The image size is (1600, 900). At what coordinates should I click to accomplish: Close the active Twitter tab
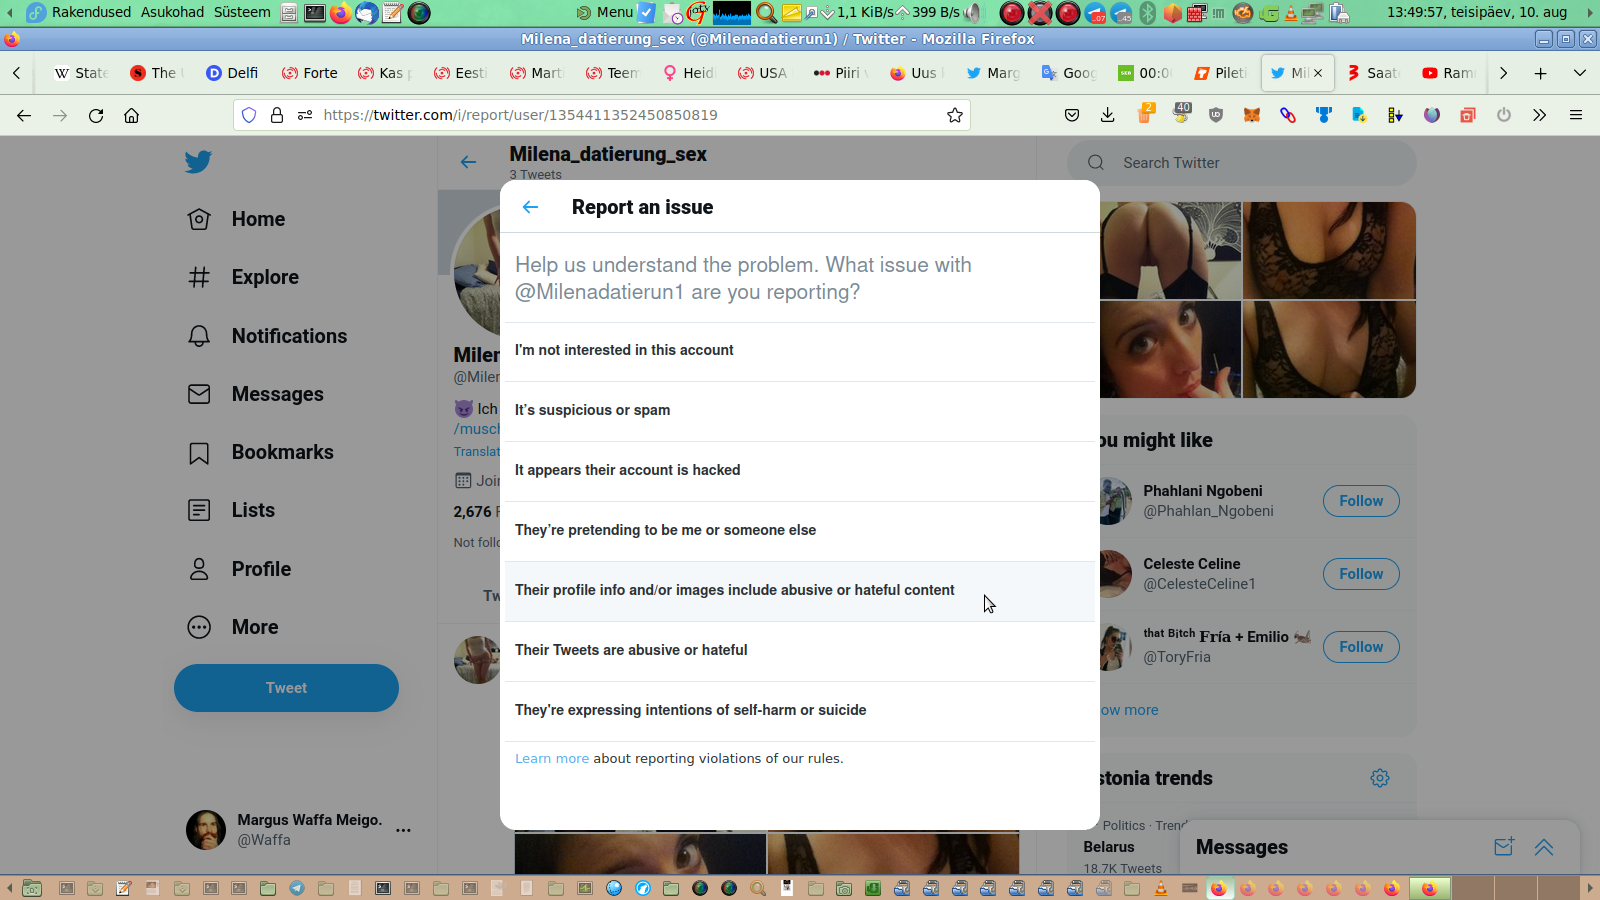[1318, 73]
